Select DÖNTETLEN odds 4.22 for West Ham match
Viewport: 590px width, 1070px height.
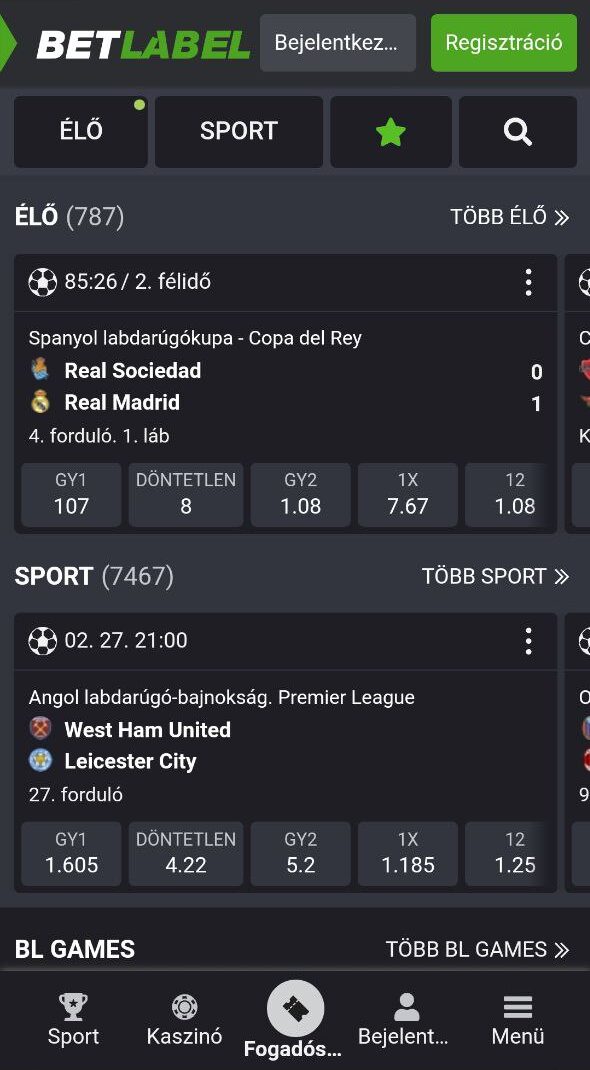186,854
